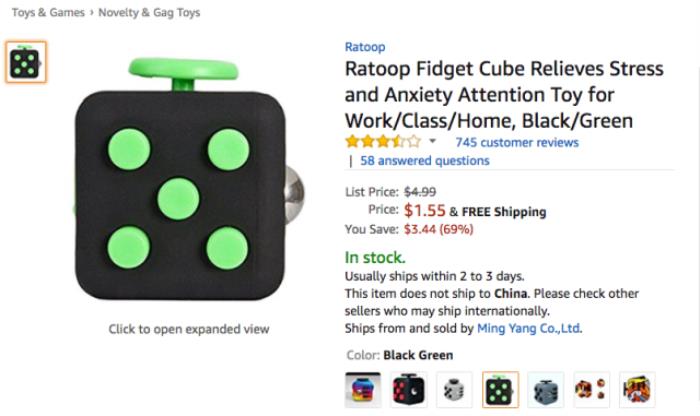
Task: Open the small product thumbnail image
Action: coord(26,62)
